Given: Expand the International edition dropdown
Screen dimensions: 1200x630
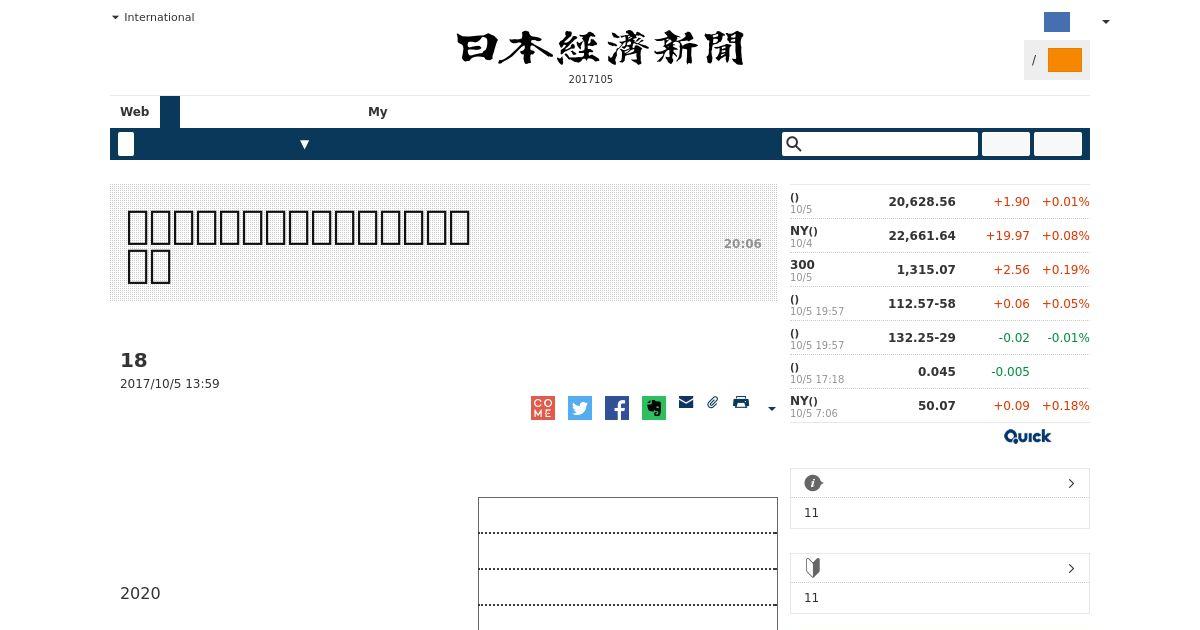Looking at the screenshot, I should tap(153, 17).
